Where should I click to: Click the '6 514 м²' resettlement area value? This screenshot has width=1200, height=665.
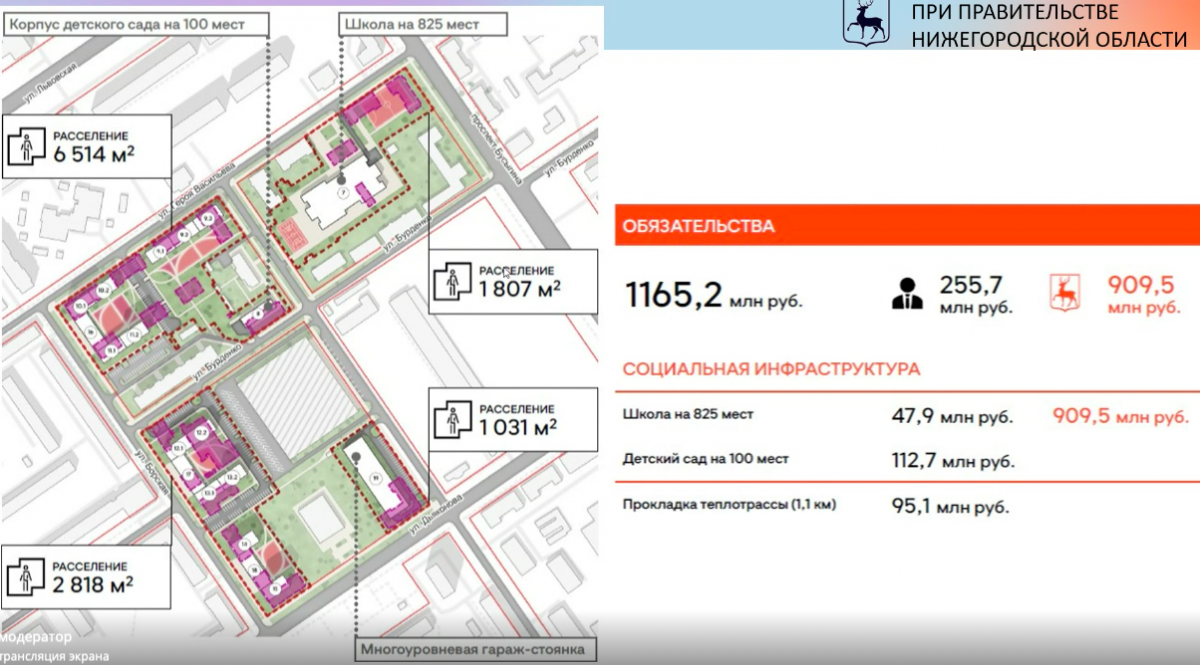pos(94,154)
